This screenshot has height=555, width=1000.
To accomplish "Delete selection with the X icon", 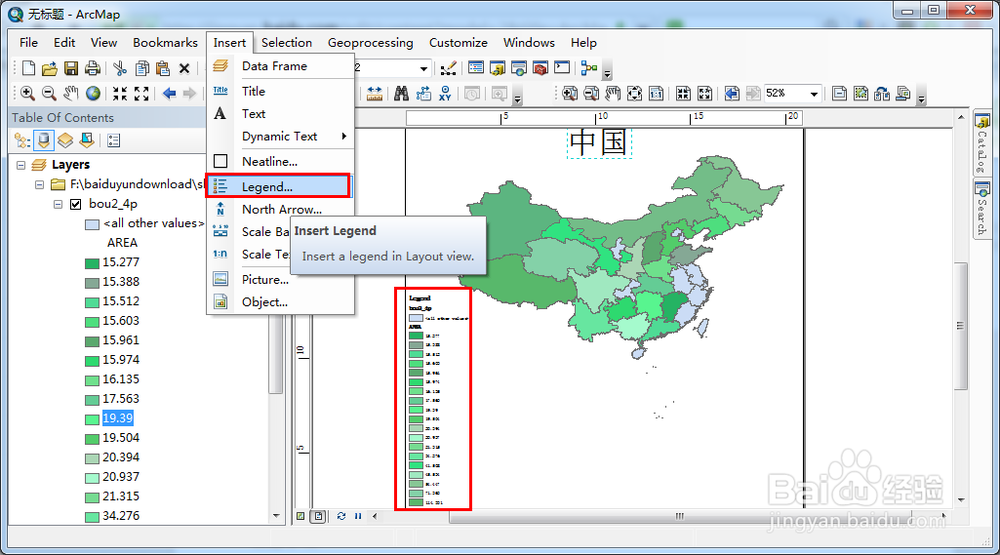I will click(x=184, y=68).
